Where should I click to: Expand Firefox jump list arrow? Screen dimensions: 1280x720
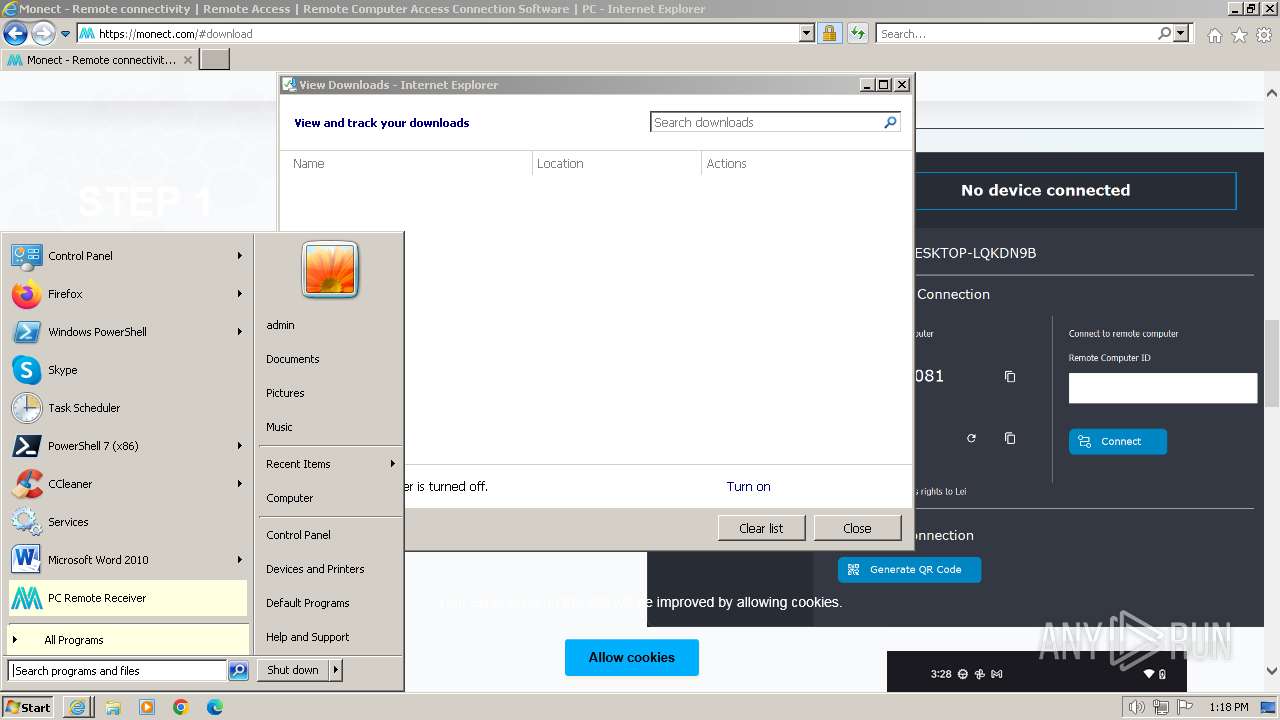pyautogui.click(x=240, y=294)
